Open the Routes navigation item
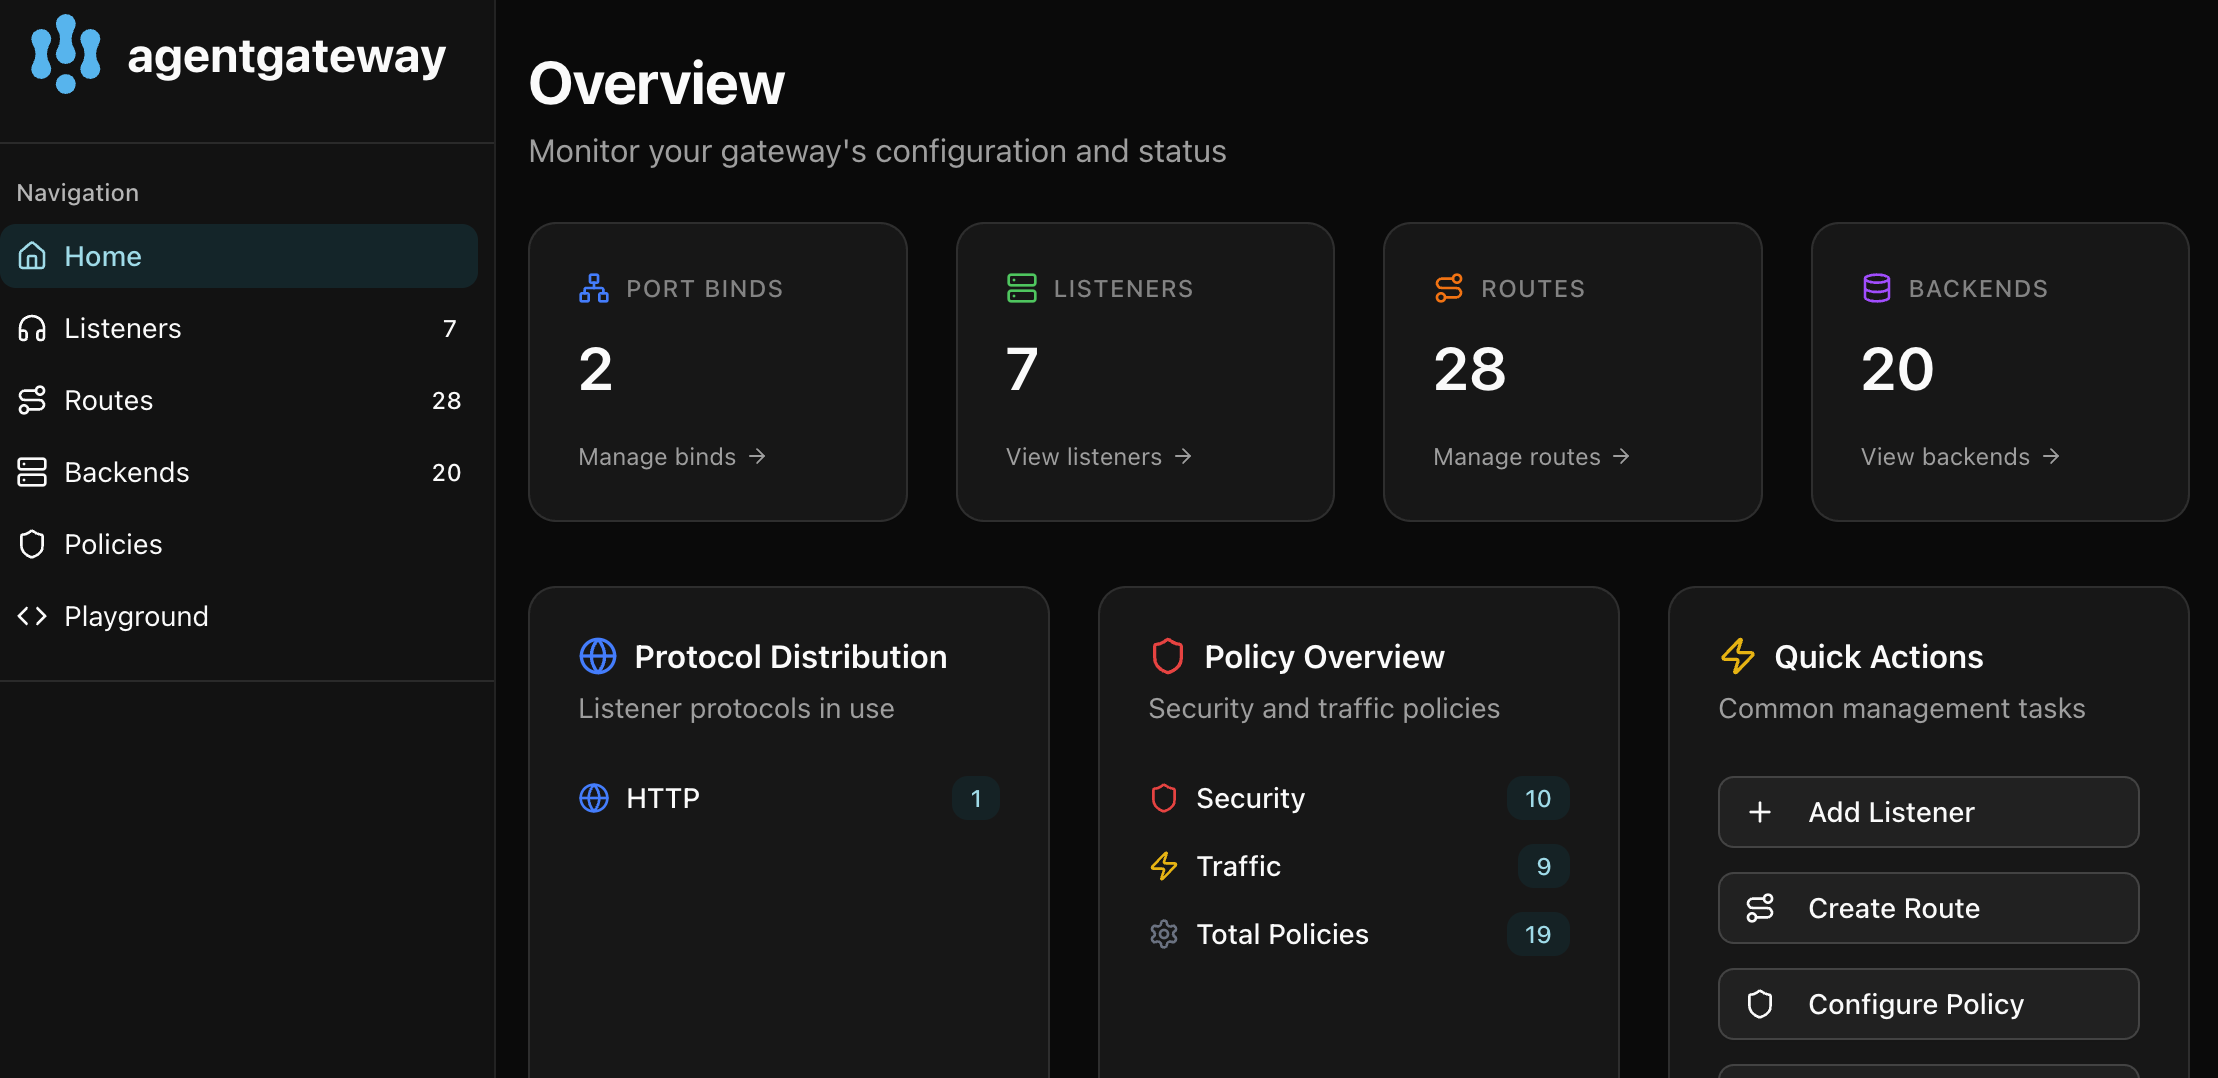The image size is (2218, 1078). (109, 400)
